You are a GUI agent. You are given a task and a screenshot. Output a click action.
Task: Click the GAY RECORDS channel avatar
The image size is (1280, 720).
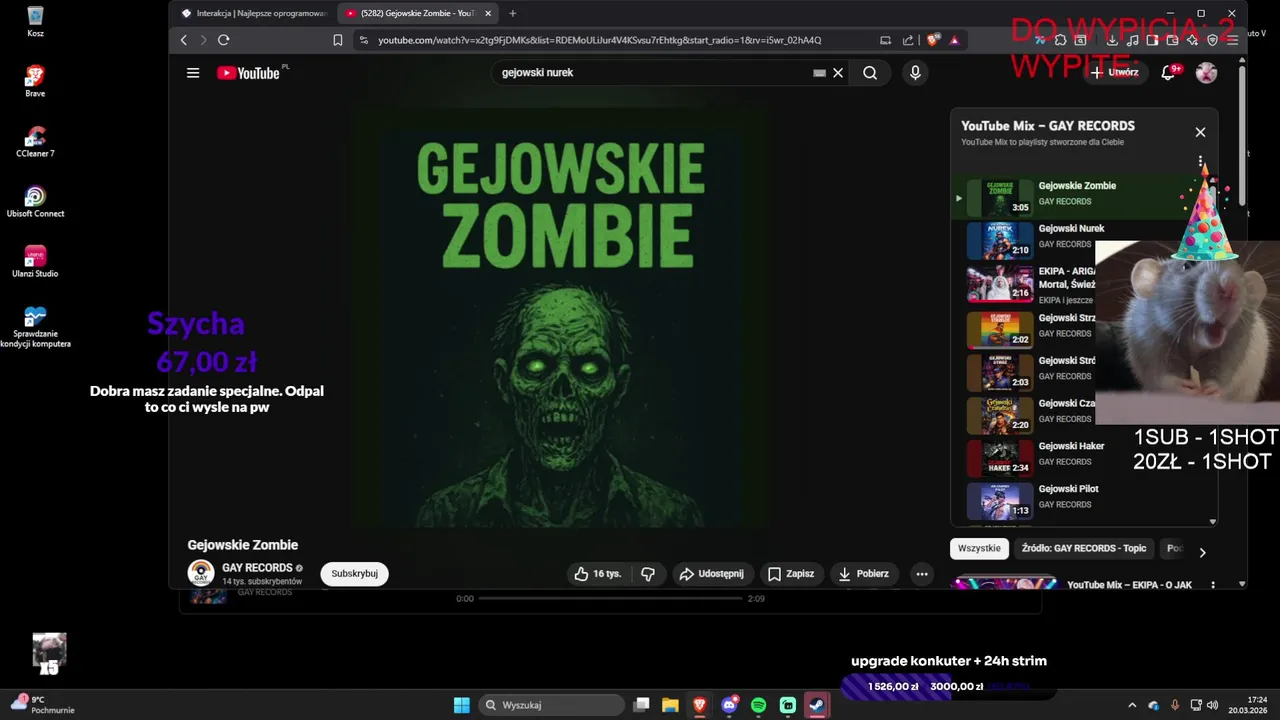click(201, 574)
